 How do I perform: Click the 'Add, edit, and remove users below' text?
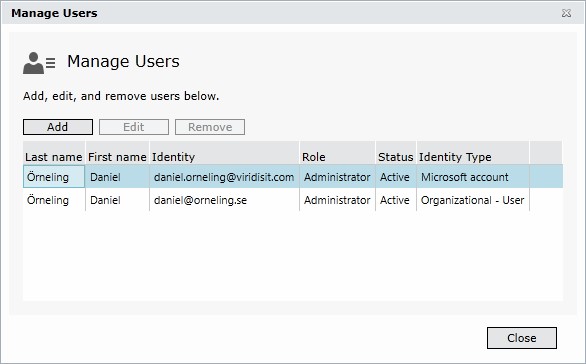(x=121, y=96)
